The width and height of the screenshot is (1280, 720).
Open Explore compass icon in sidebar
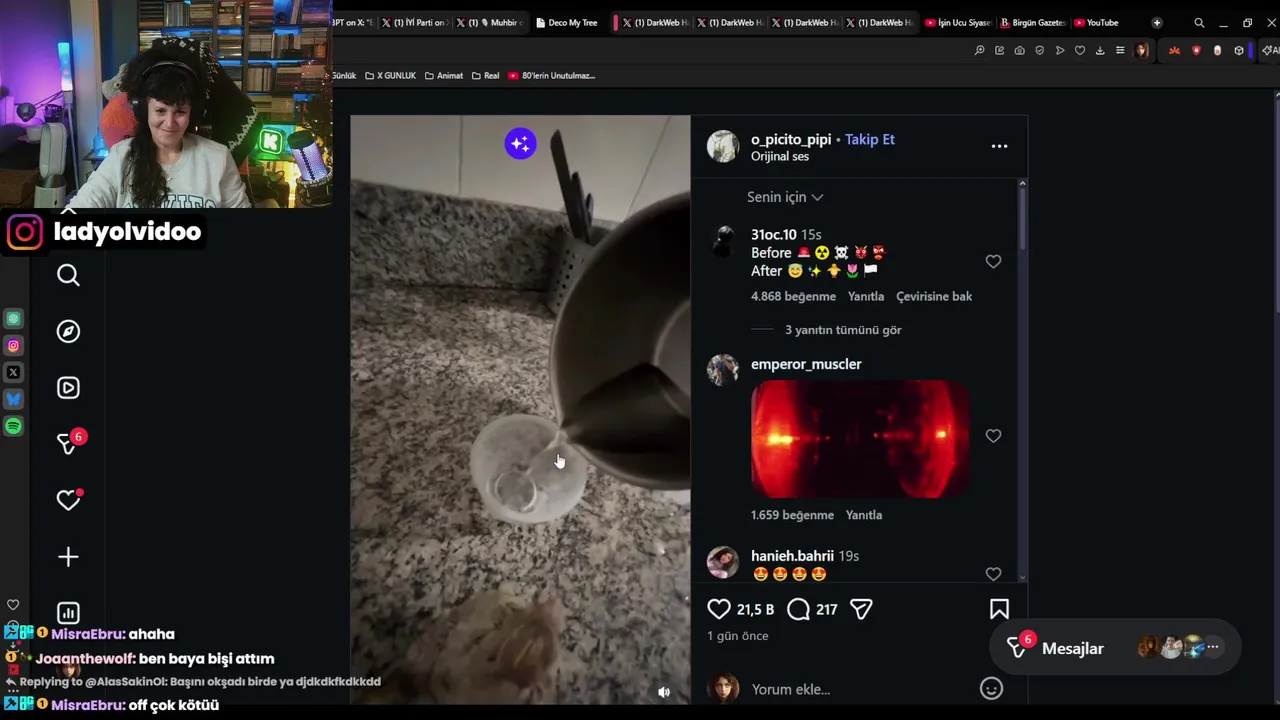coord(68,331)
